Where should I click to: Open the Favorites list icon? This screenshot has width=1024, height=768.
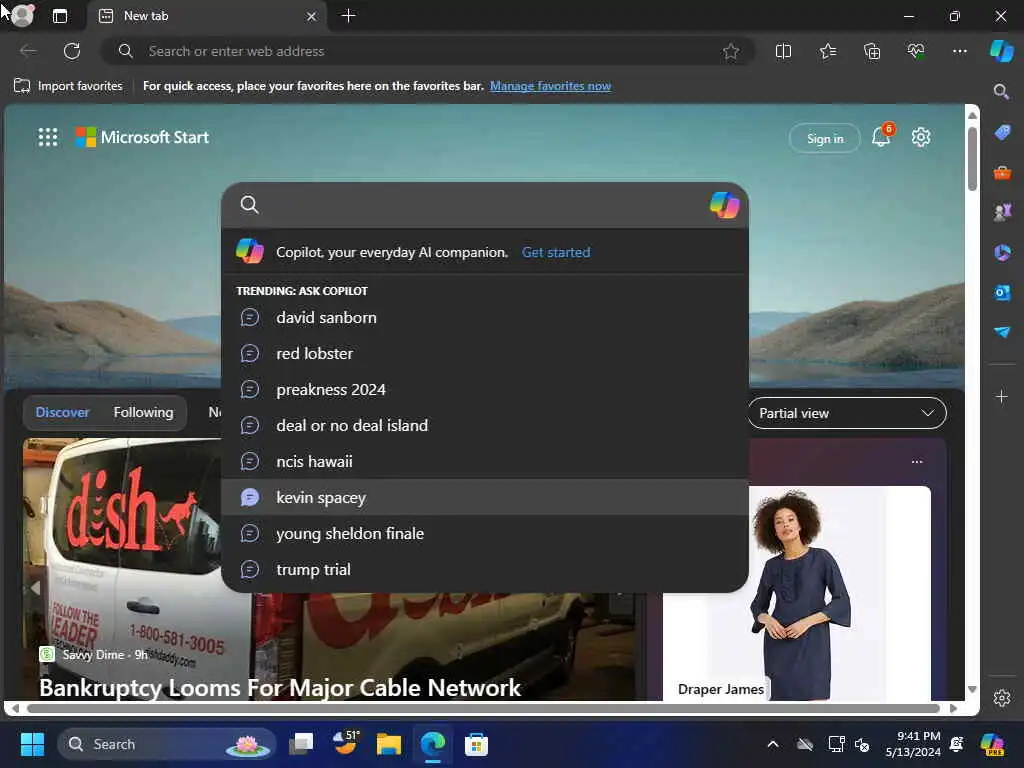coord(827,51)
